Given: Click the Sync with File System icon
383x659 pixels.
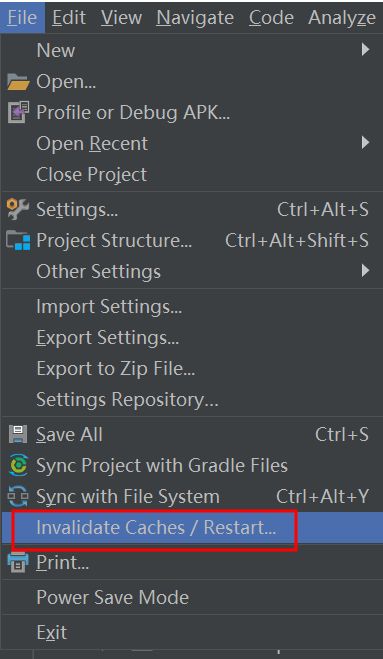Looking at the screenshot, I should [x=18, y=496].
